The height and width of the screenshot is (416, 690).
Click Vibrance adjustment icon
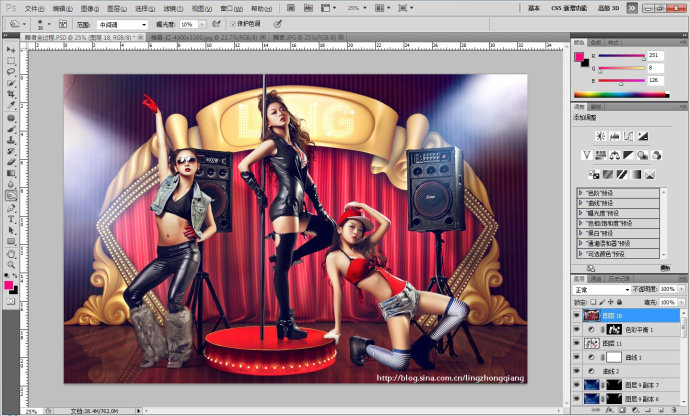tap(586, 155)
